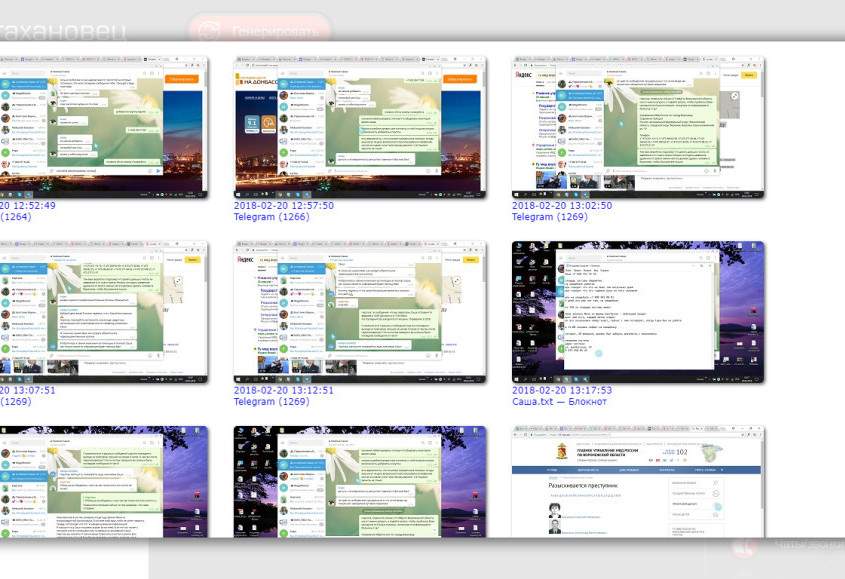Screen dimensions: 845x579
Task: Select Telegram (1269) caption under 13:02:50
Action: [x=550, y=217]
